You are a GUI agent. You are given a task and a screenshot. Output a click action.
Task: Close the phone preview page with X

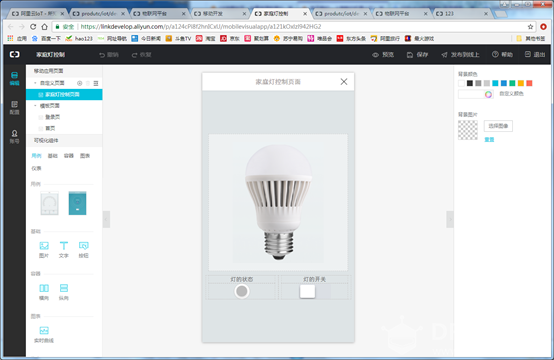[x=344, y=82]
